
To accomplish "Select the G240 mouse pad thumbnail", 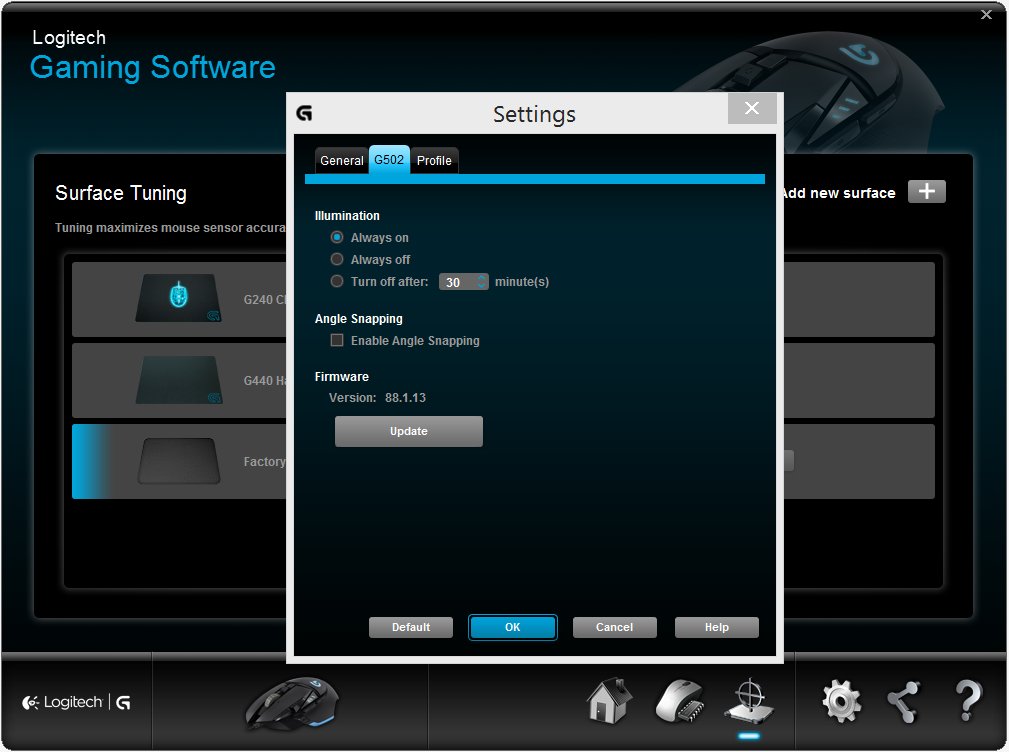I will 178,298.
